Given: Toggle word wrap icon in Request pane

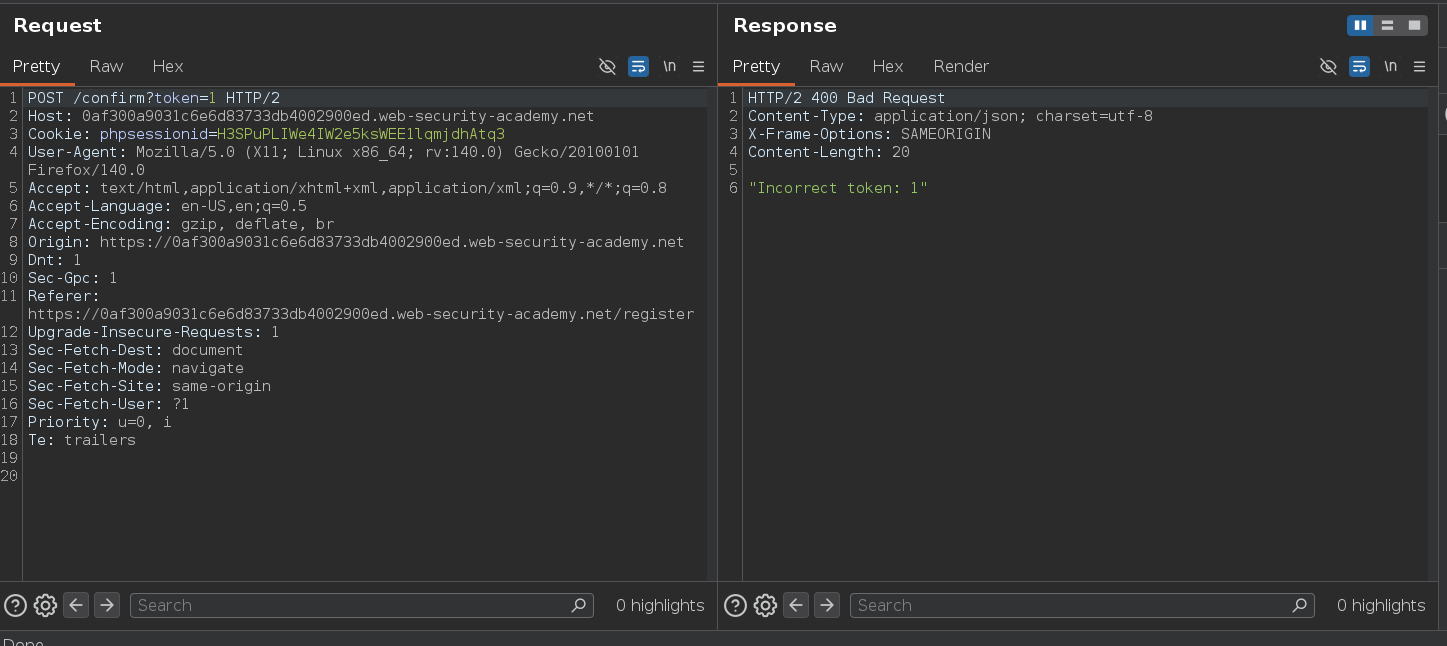Looking at the screenshot, I should coord(638,66).
